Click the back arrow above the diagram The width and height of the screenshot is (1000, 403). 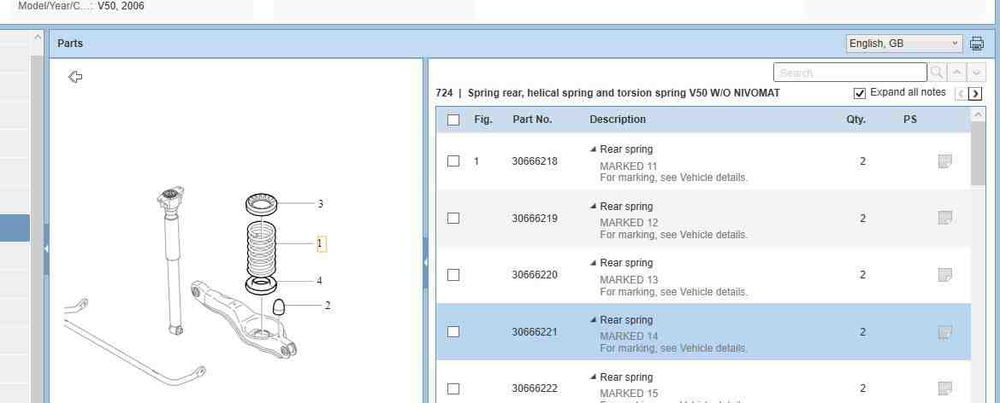pyautogui.click(x=75, y=77)
